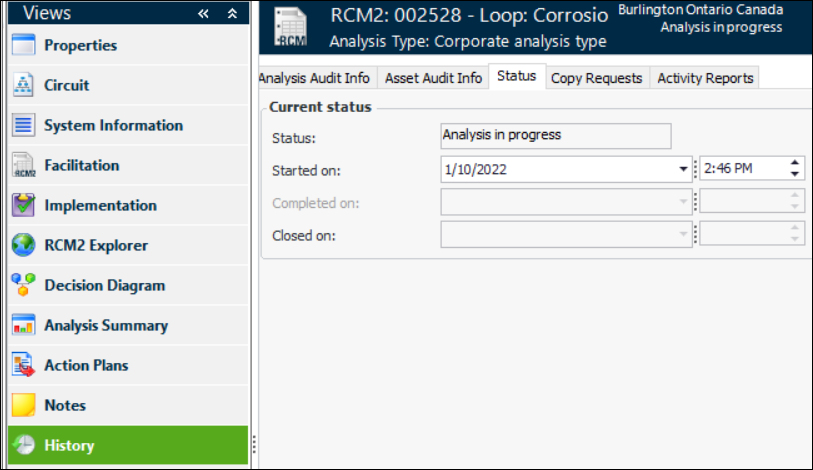The width and height of the screenshot is (813, 470).
Task: Open the Completed on date dropdown
Action: 683,202
